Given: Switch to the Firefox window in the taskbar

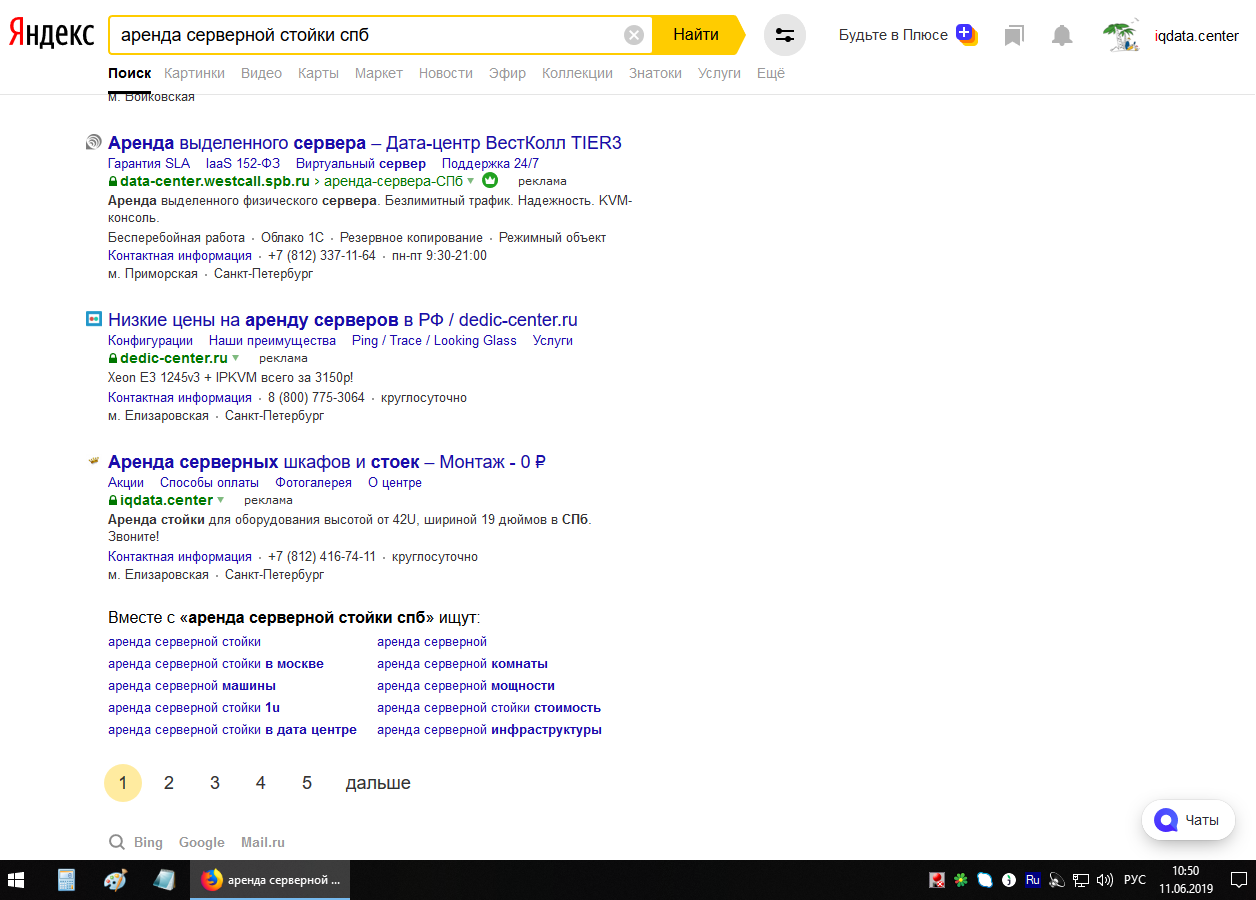Looking at the screenshot, I should [270, 880].
